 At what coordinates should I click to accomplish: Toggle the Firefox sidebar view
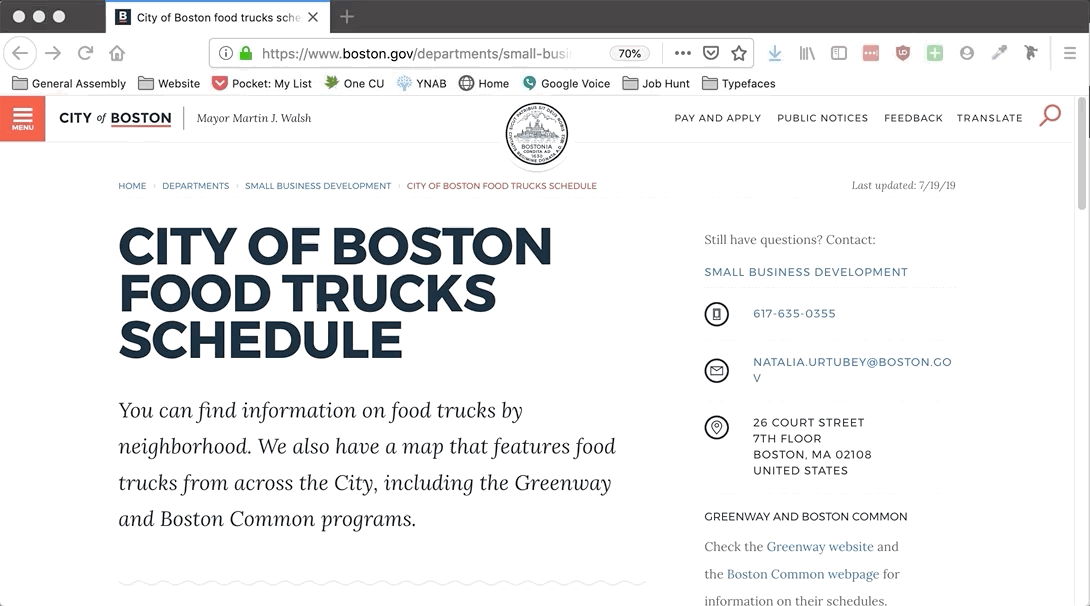point(838,53)
